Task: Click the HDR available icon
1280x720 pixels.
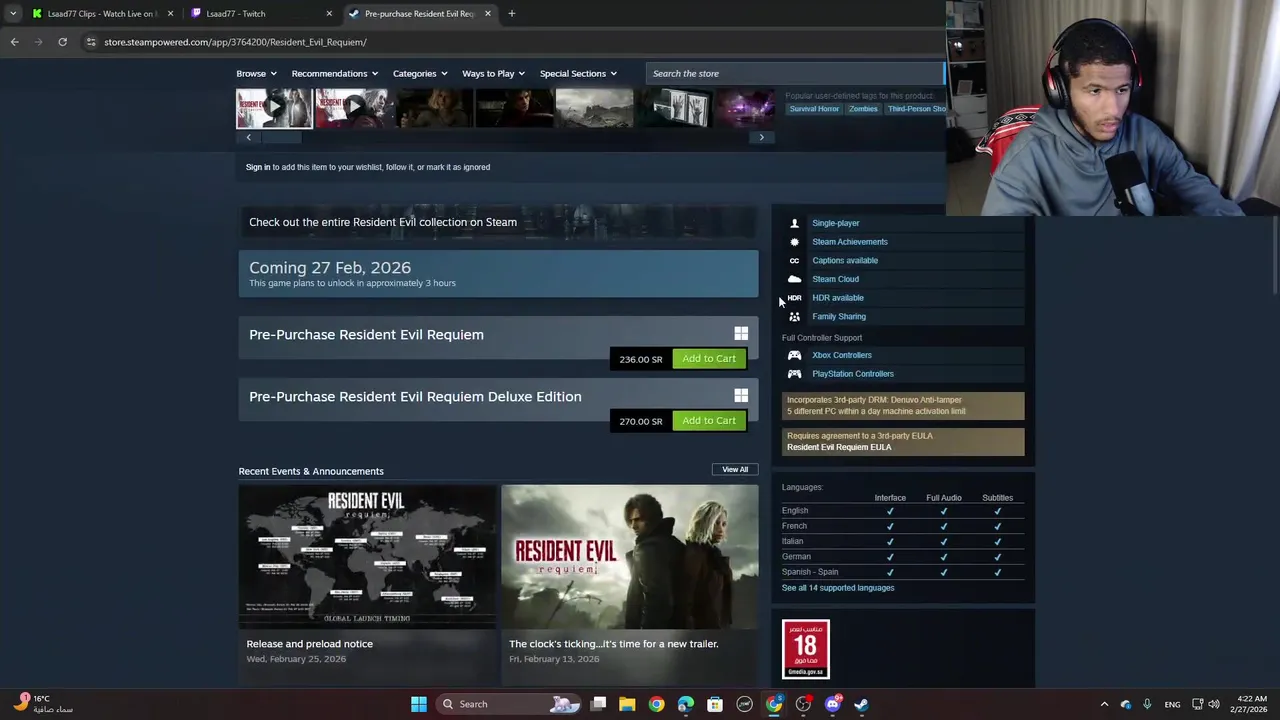Action: click(794, 297)
